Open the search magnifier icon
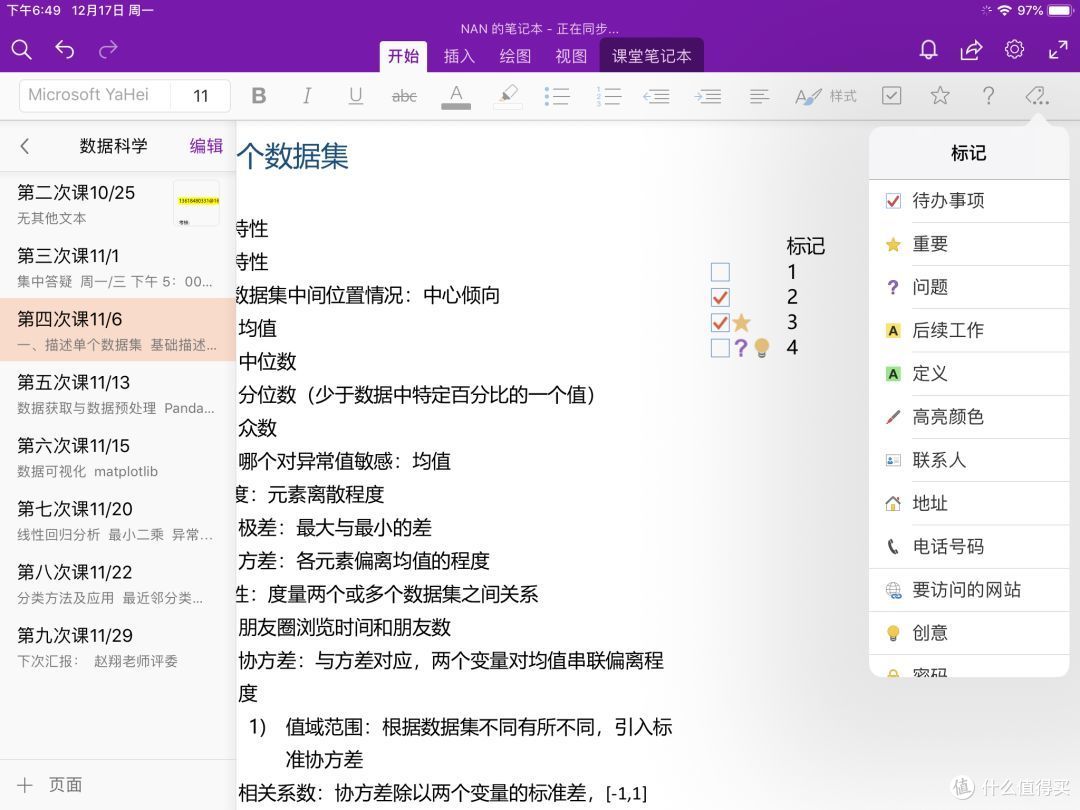 point(21,50)
